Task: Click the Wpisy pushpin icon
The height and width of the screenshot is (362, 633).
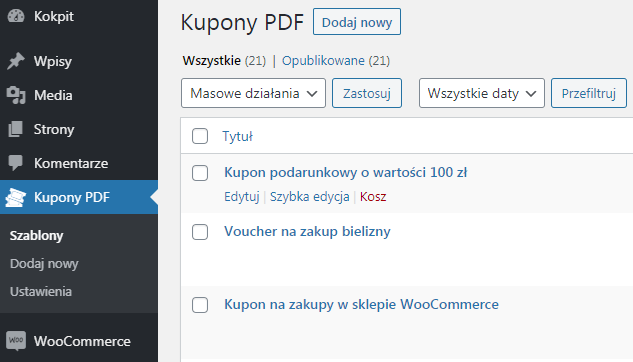Action: pyautogui.click(x=16, y=61)
